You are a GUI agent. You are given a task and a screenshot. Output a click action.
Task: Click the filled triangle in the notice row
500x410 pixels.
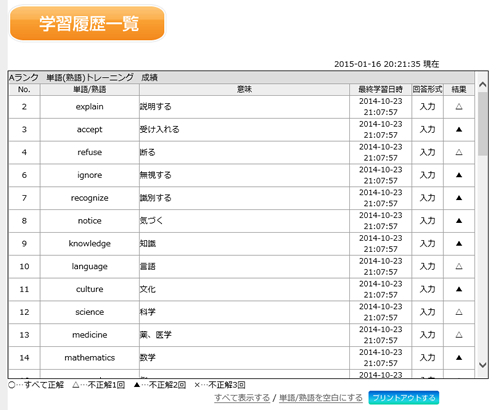point(459,221)
